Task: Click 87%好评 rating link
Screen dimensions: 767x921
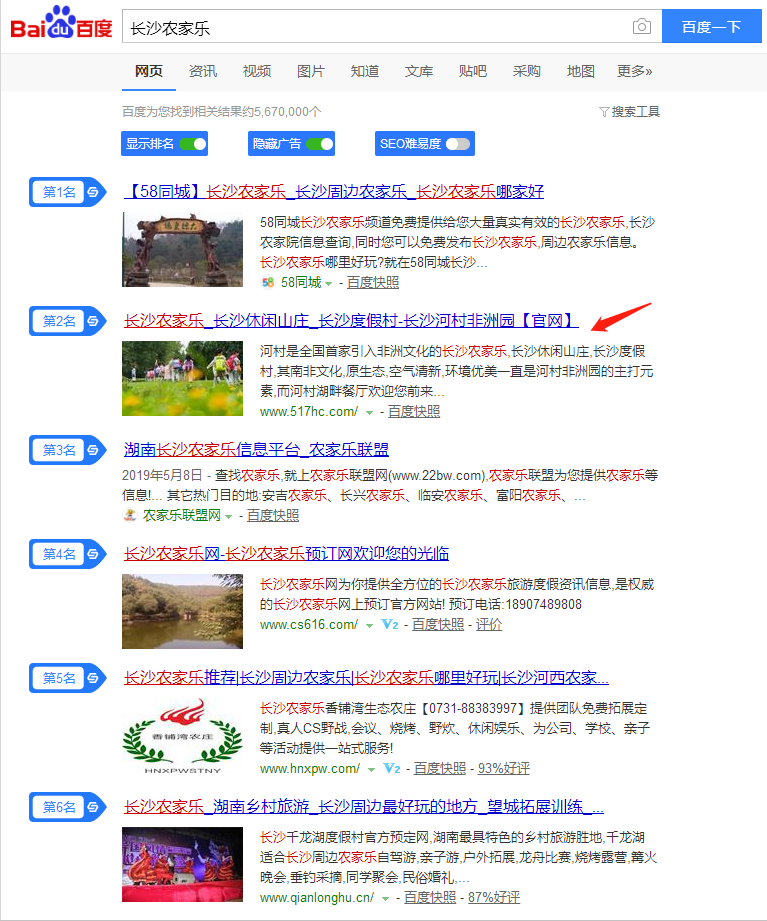Action: coord(493,898)
